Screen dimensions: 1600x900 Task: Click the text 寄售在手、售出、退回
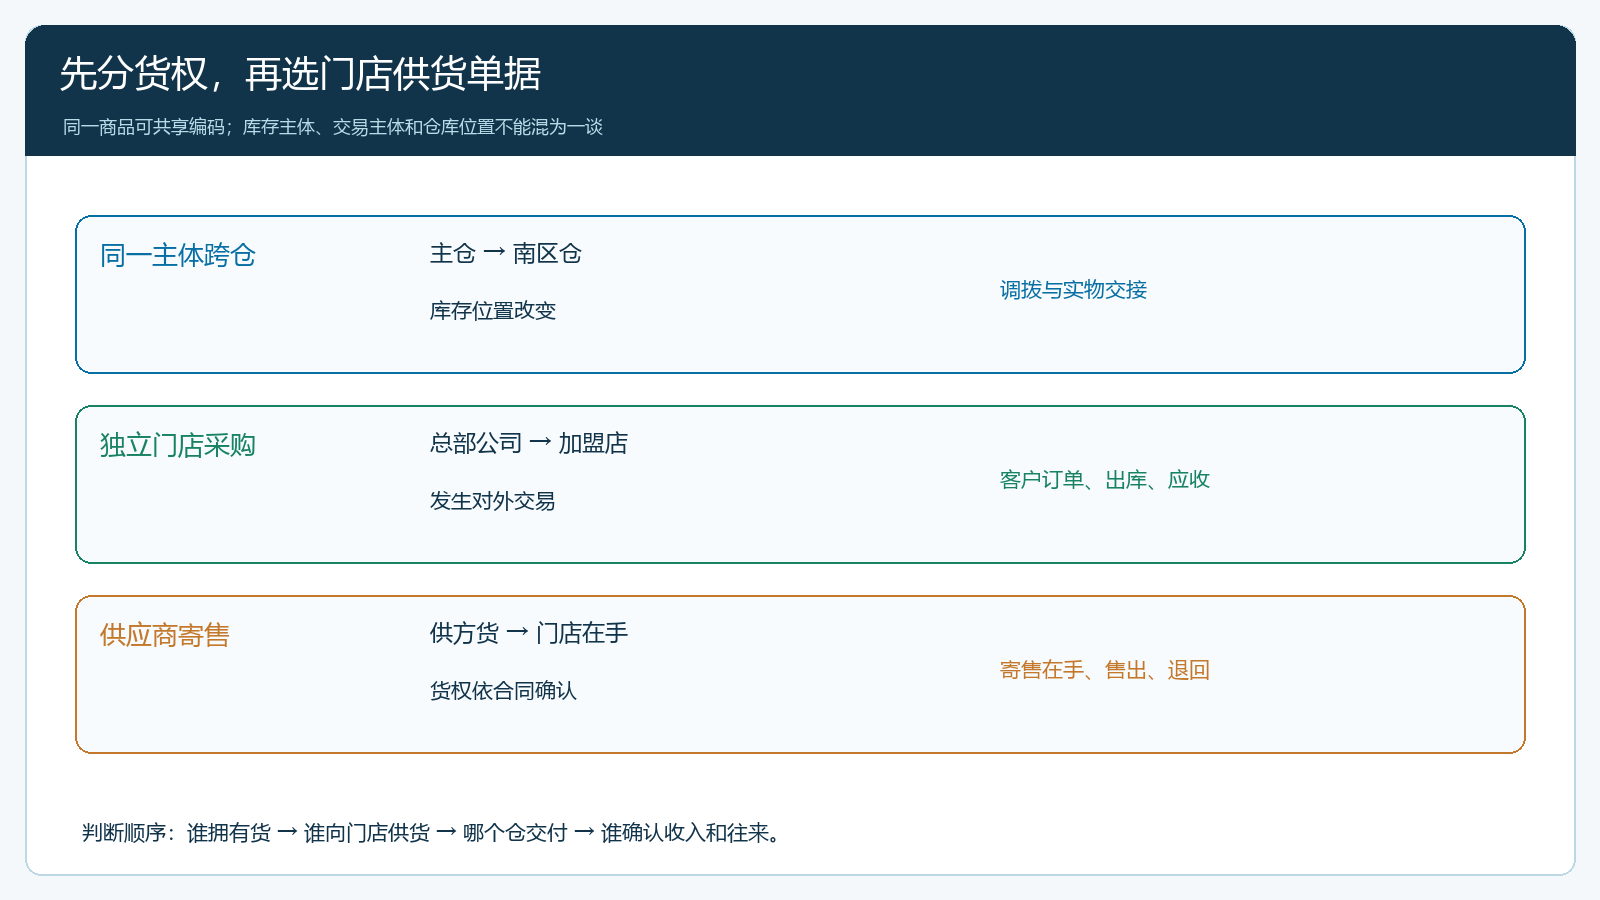coord(1105,670)
